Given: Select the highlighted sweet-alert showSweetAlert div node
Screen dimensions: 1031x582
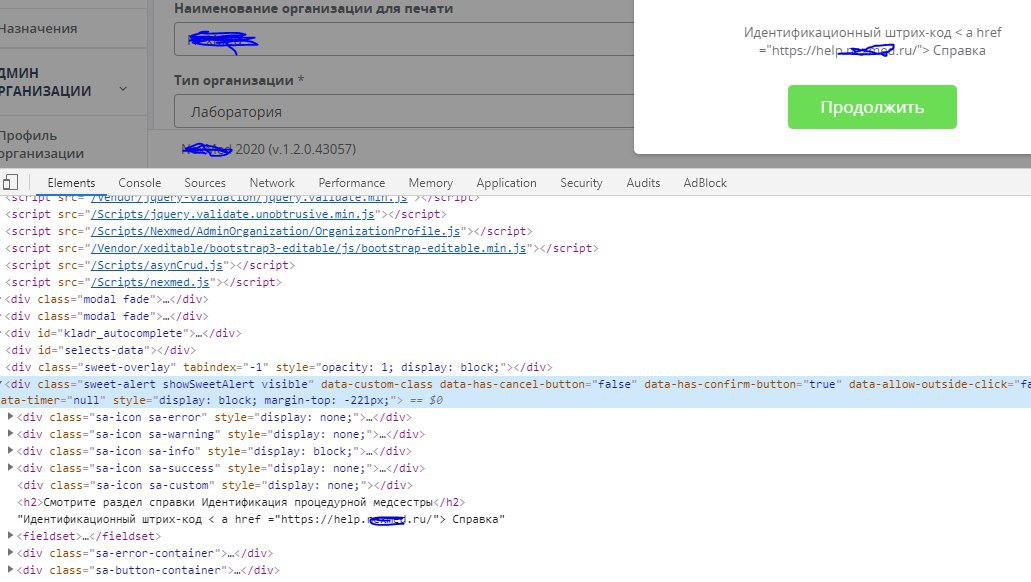Looking at the screenshot, I should point(516,392).
